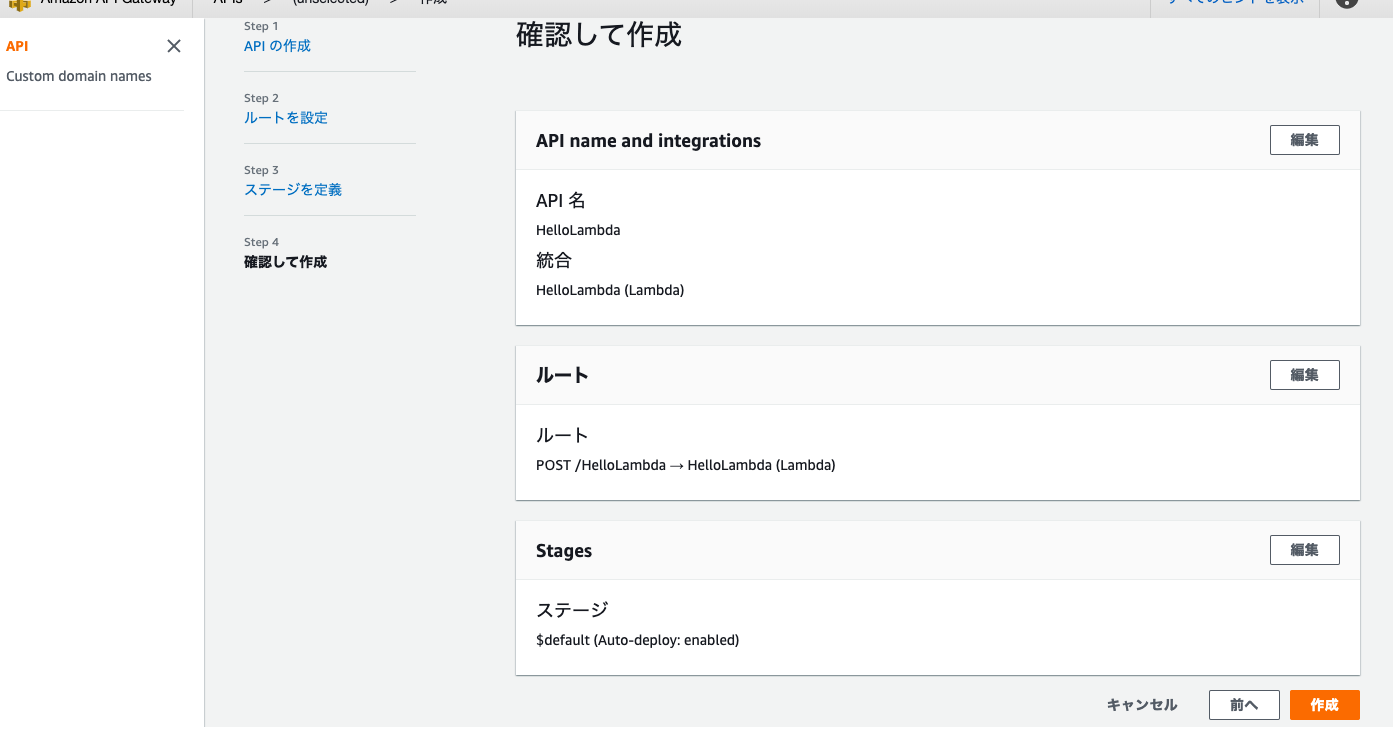Go to Step 3 ステージを定義
Viewport: 1393px width, 730px height.
click(292, 189)
